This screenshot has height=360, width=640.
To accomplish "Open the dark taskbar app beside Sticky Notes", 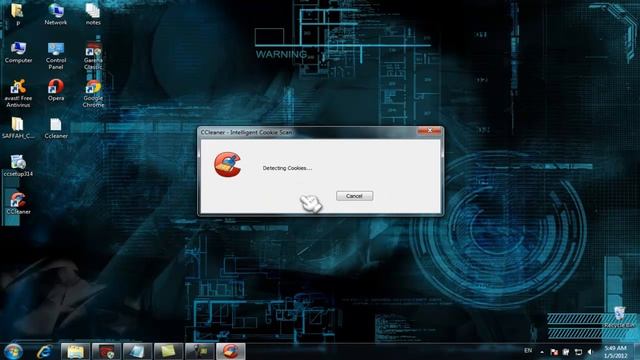I will (x=199, y=351).
